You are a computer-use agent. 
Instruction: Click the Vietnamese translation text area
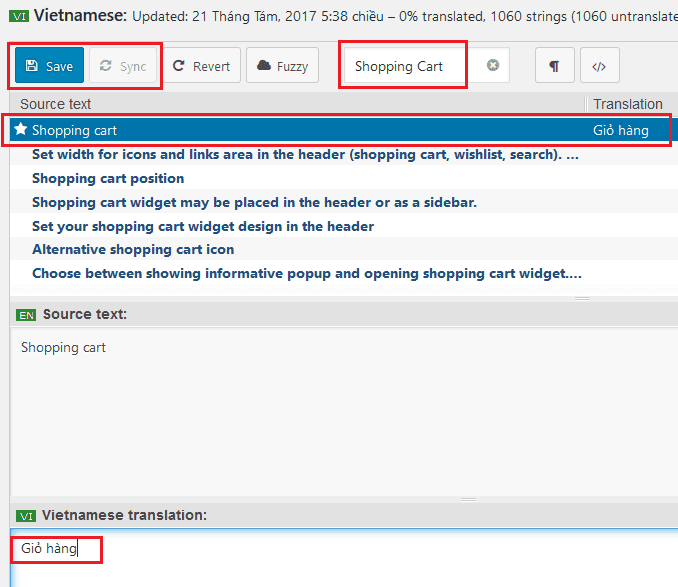coord(344,558)
